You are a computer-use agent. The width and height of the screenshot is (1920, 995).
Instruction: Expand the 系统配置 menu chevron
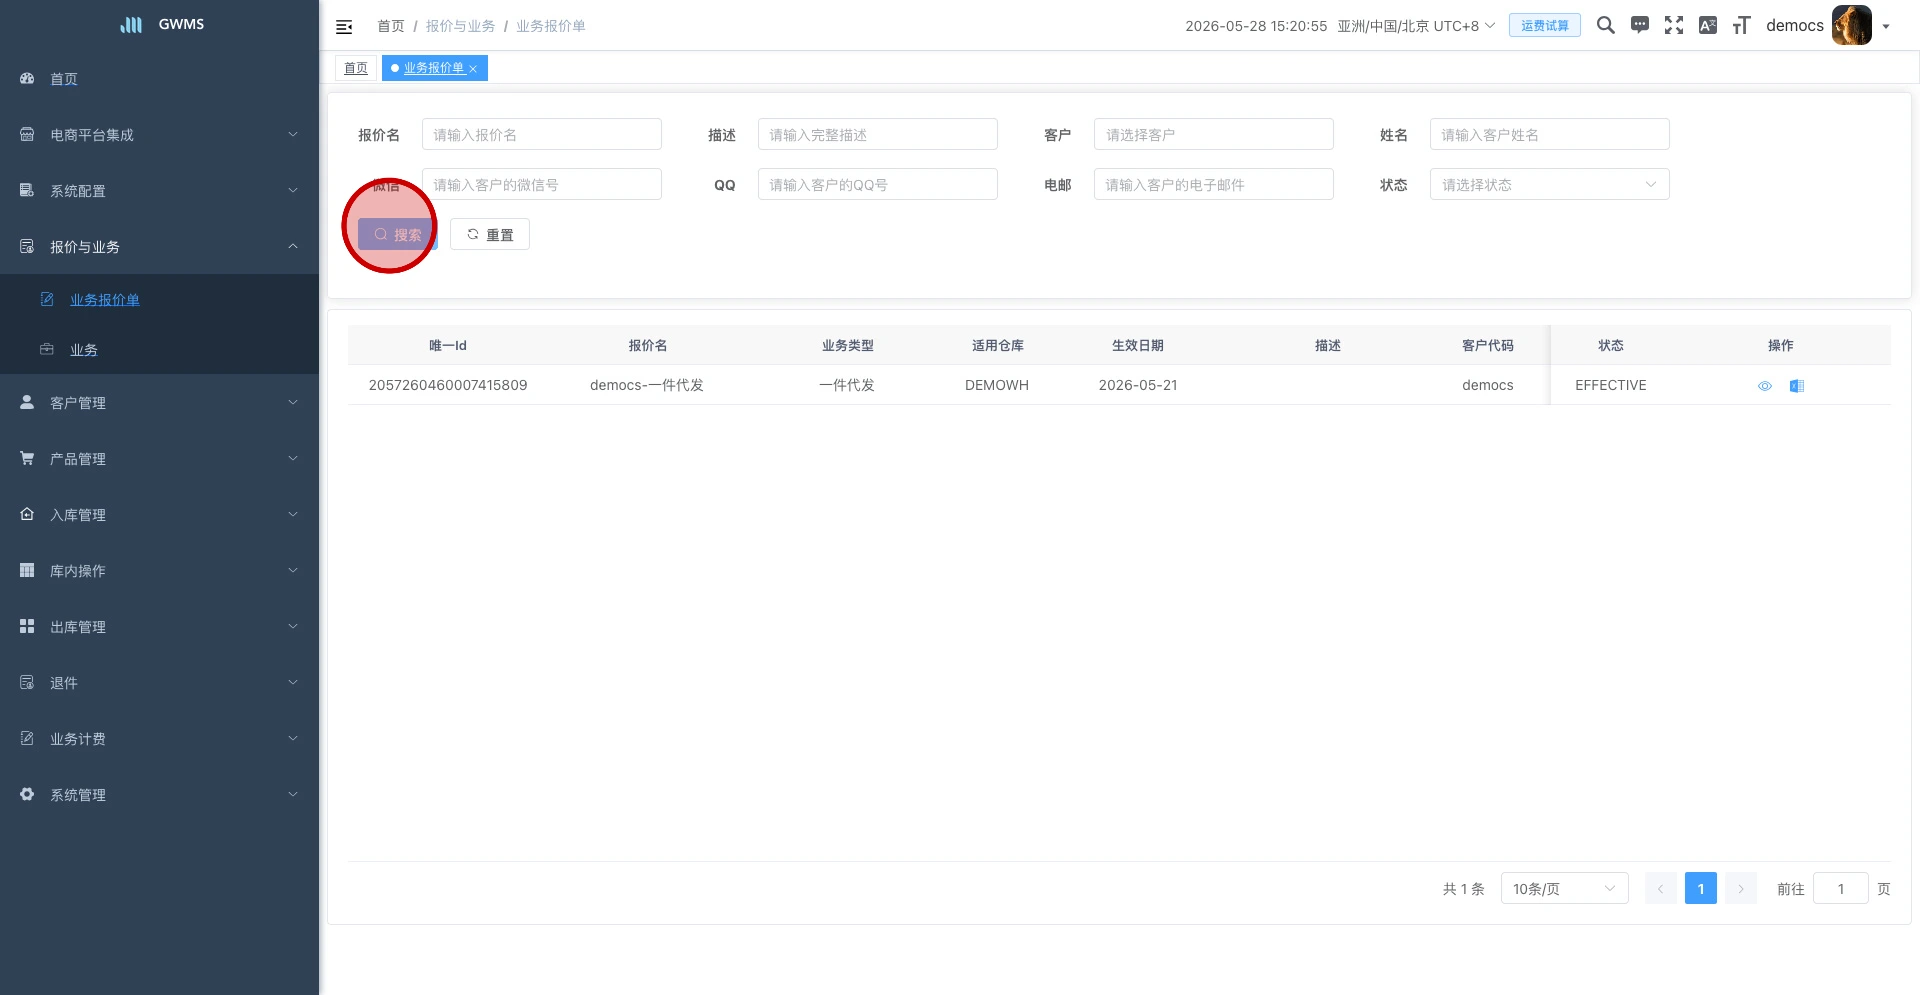(293, 190)
